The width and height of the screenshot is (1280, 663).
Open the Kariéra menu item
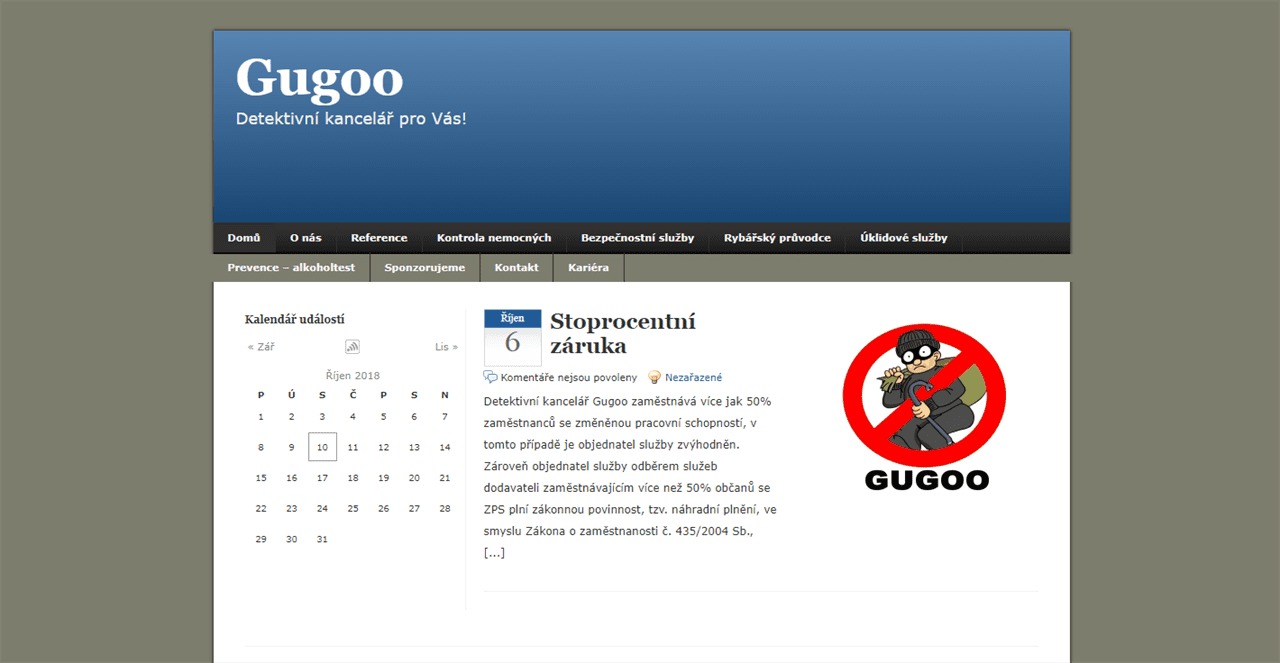(x=589, y=268)
